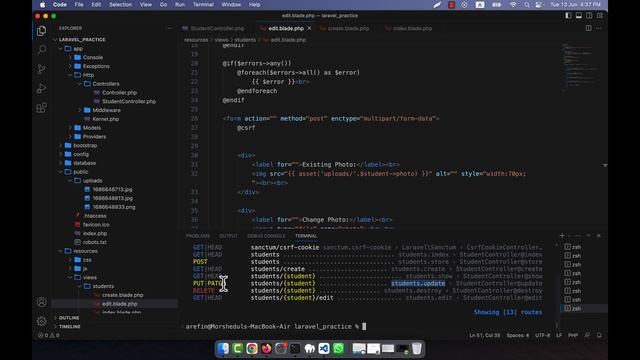Open notifications bell in status bar
This screenshot has width=640, height=360.
pos(599,335)
